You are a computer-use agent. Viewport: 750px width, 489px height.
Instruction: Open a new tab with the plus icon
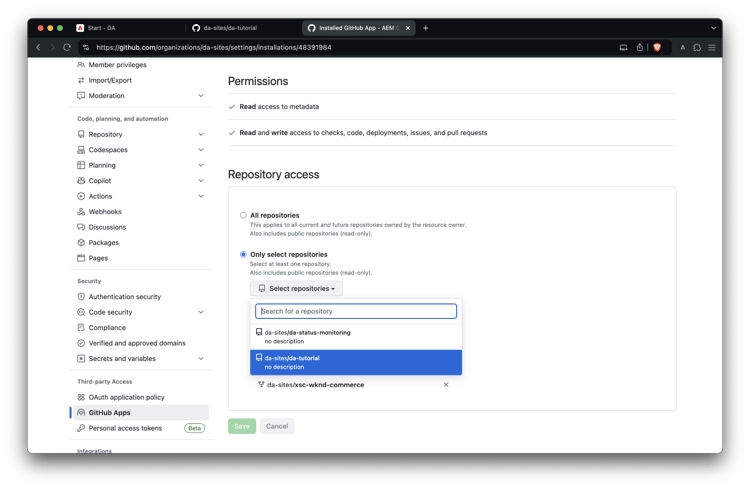click(425, 28)
